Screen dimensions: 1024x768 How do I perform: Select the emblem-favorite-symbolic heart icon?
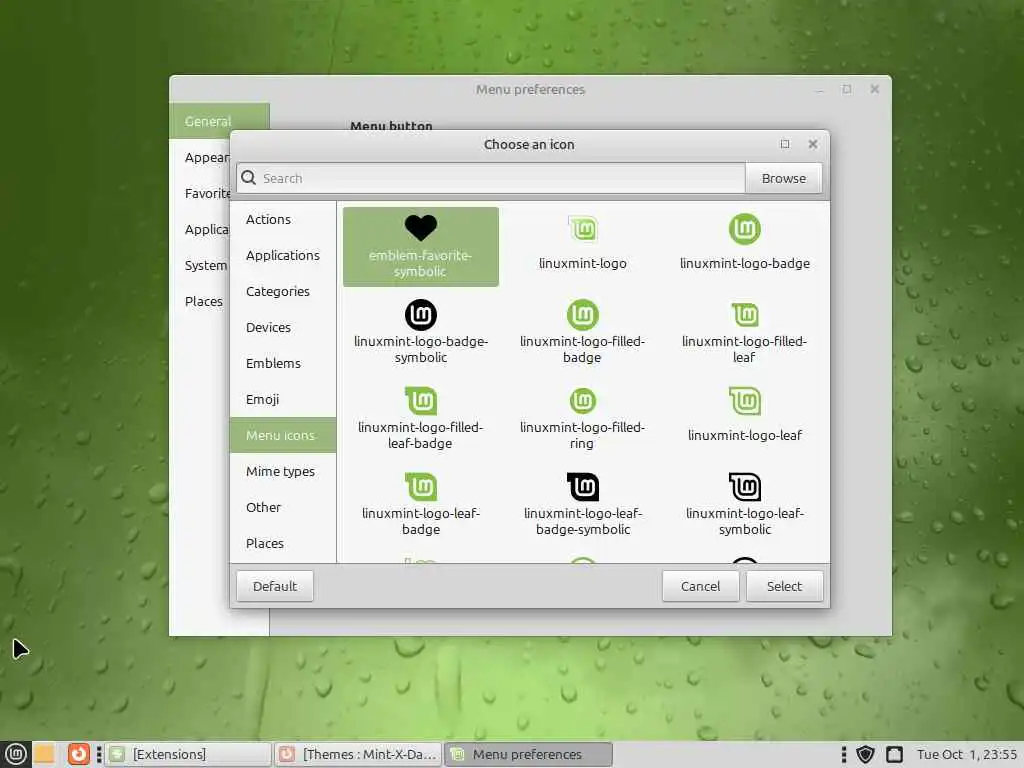click(421, 246)
